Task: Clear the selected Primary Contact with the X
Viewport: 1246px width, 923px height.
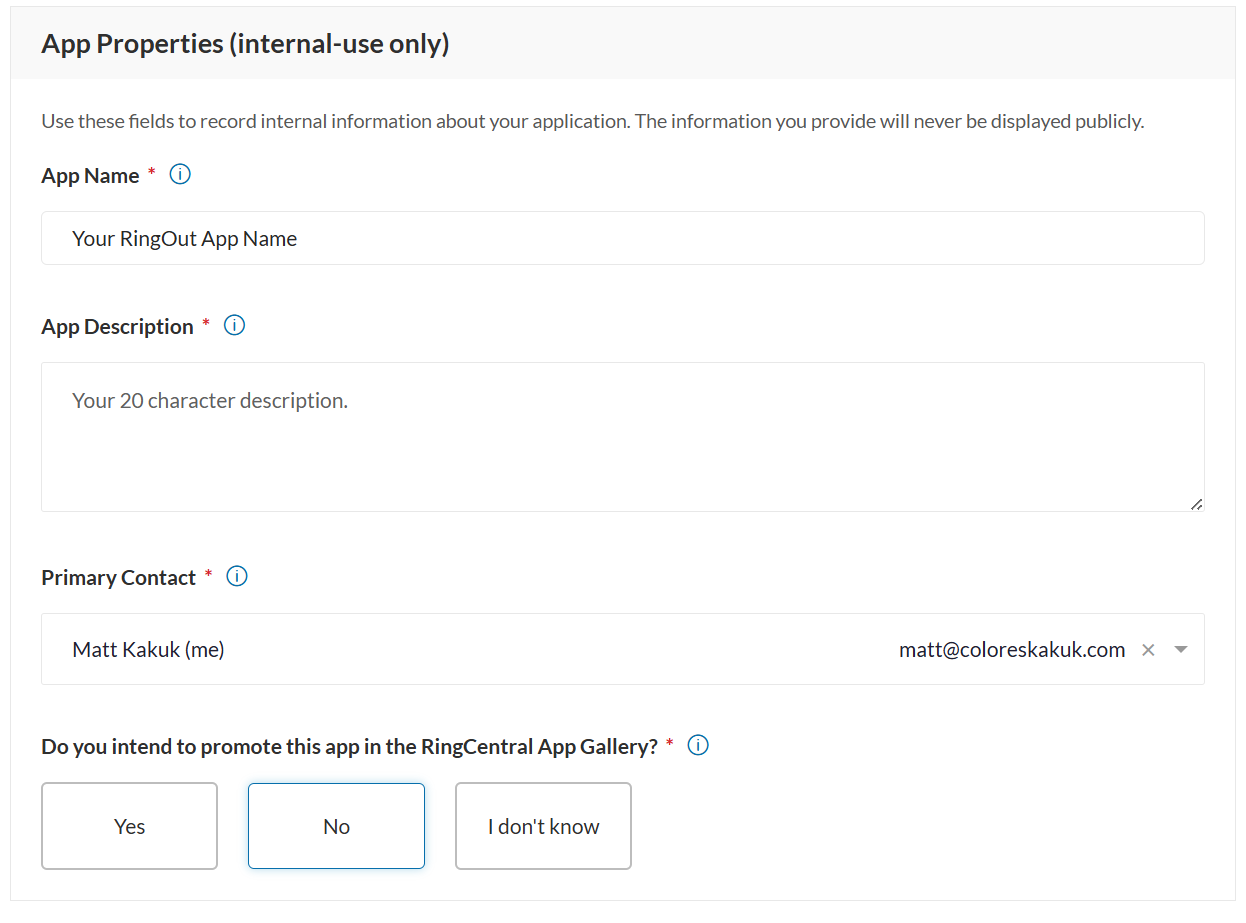Action: click(1148, 650)
